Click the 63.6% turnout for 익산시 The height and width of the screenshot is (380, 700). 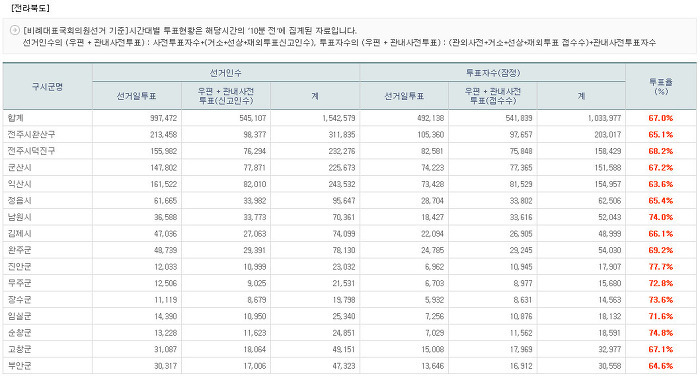[661, 184]
